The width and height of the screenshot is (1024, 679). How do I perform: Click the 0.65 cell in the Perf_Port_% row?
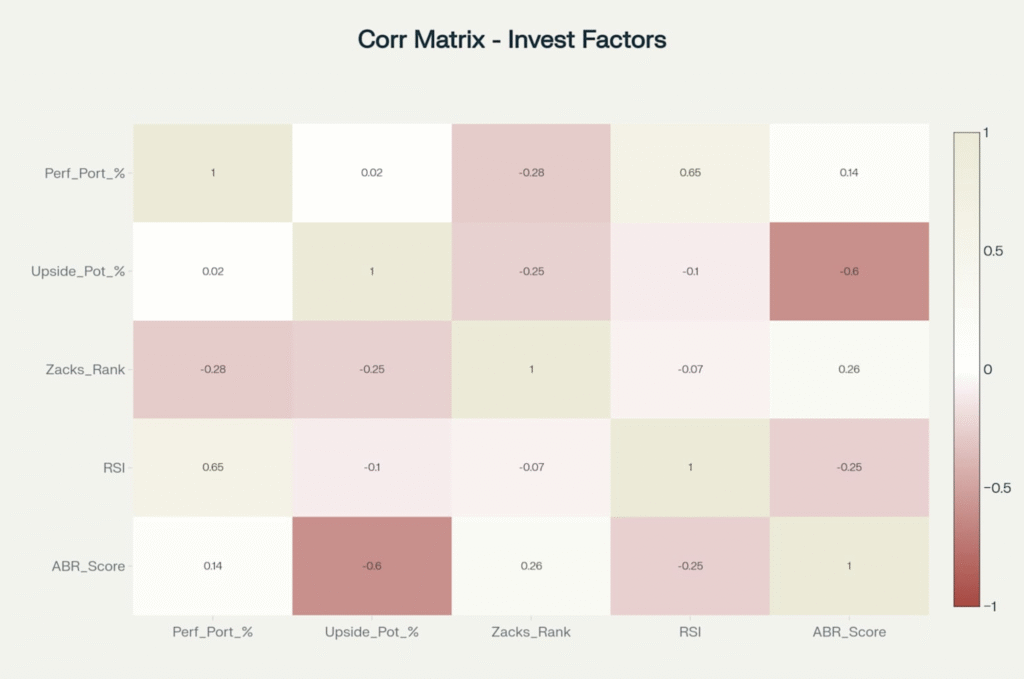[x=689, y=173]
